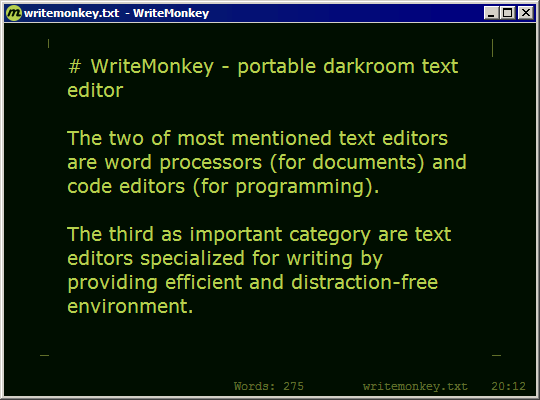Screen dimensions: 540x400
Task: Click line 'are word processors (for documents) and'
Action: tap(267, 163)
